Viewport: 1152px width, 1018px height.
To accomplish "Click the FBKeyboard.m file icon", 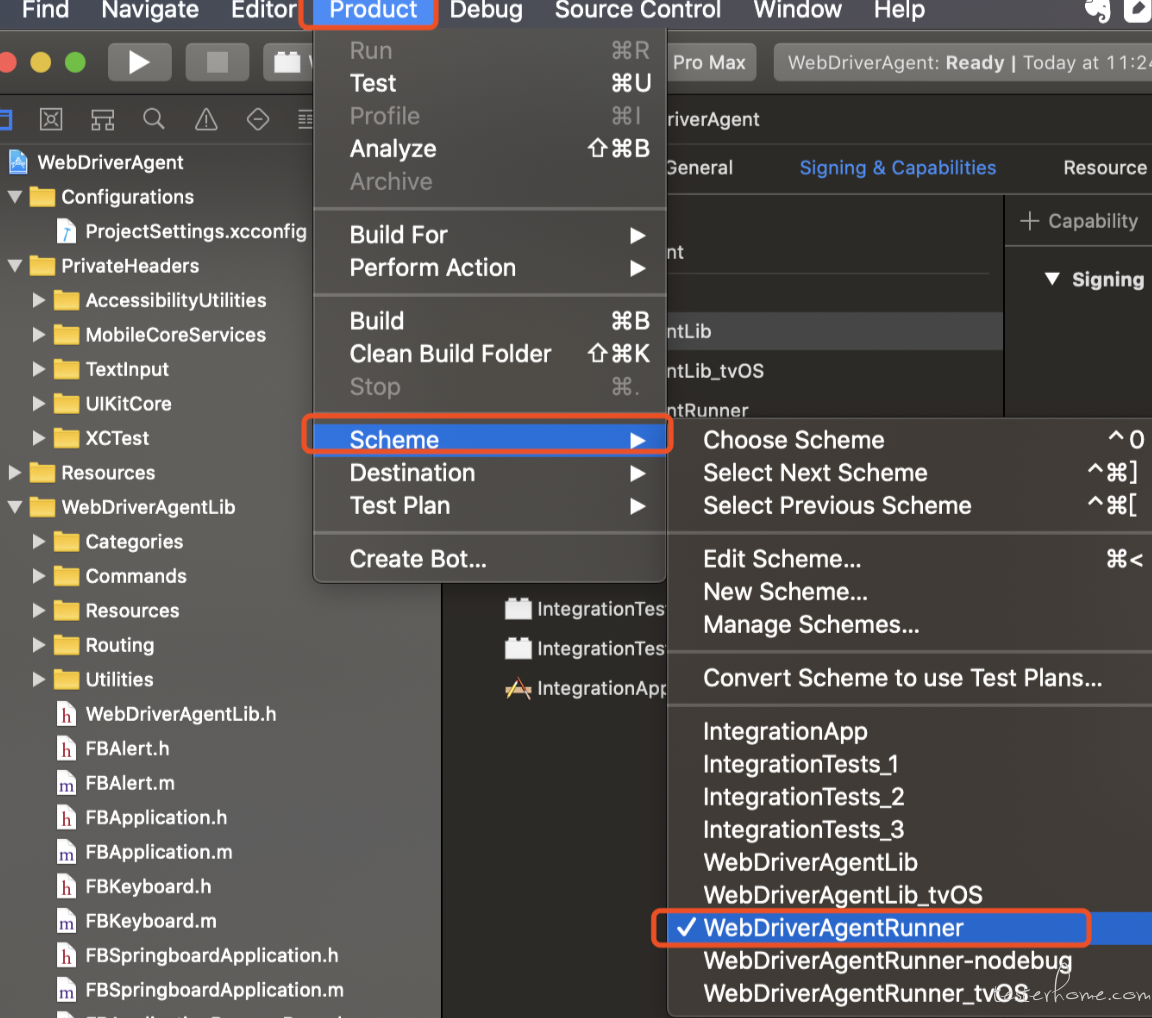I will coord(66,921).
